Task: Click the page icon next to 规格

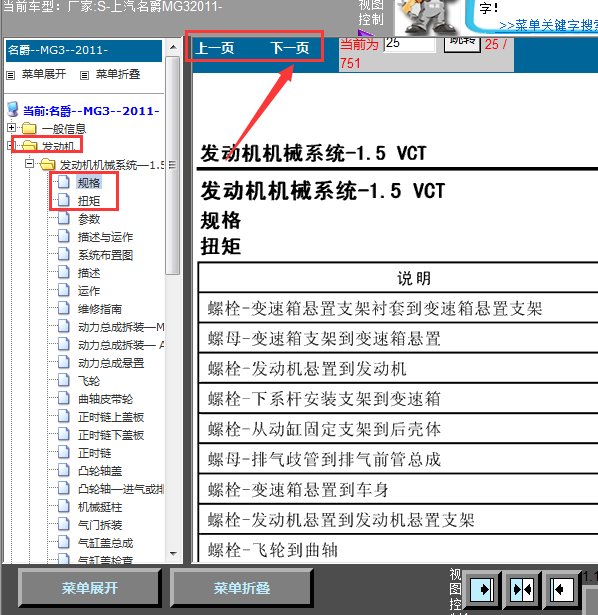Action: (64, 182)
